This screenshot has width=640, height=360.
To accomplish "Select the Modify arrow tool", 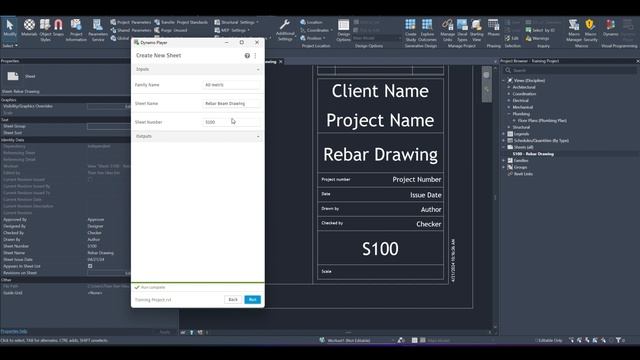I will coord(9,28).
